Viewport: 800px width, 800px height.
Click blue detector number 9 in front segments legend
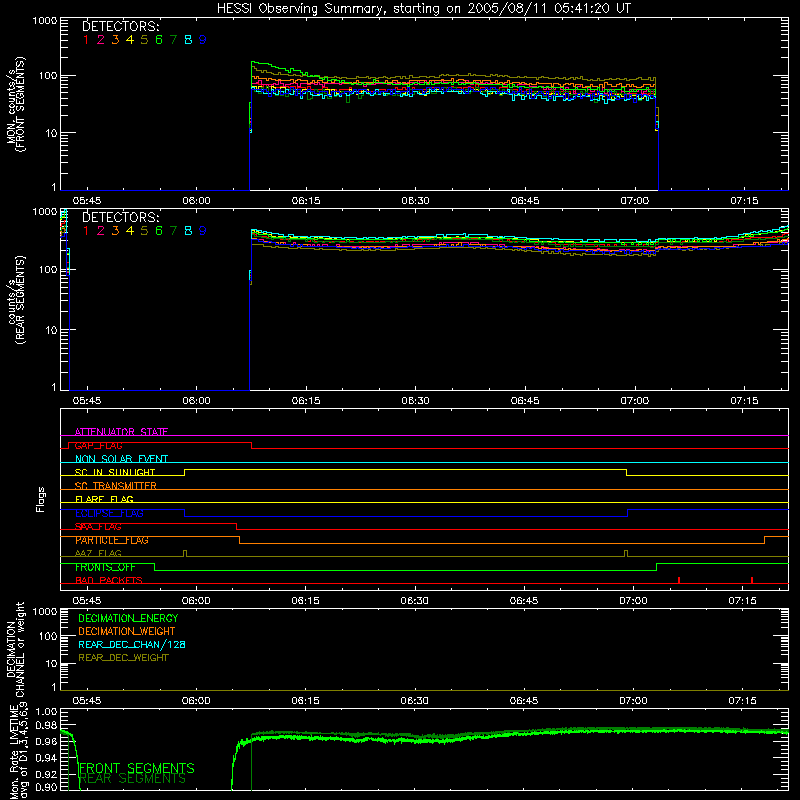[x=203, y=40]
